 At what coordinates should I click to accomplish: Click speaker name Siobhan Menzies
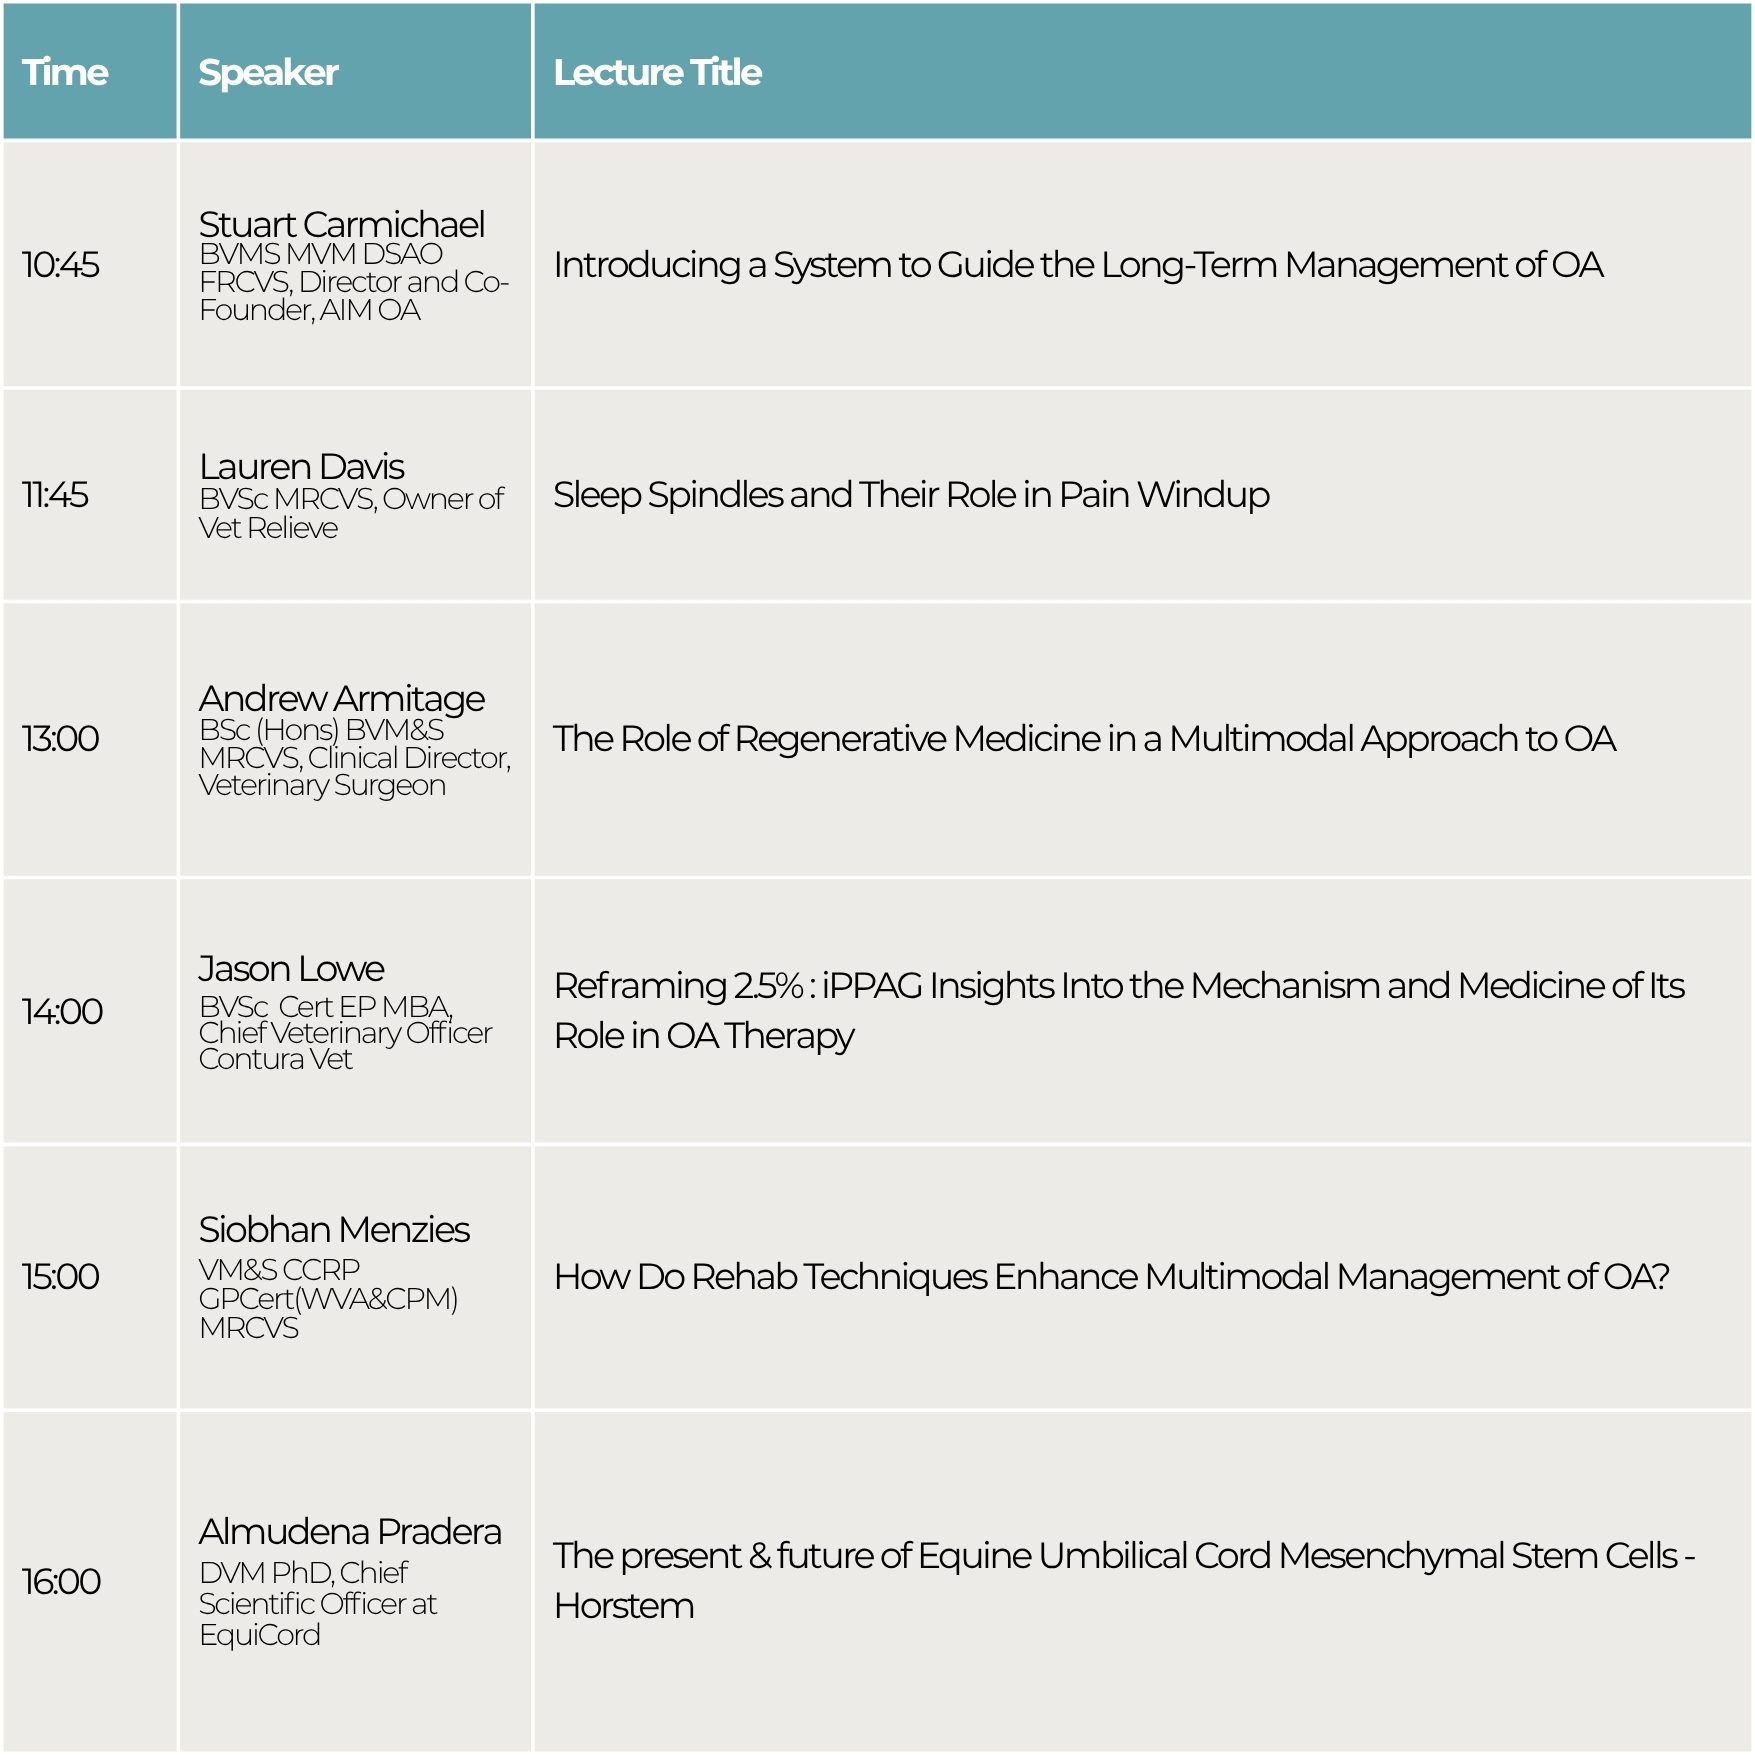point(334,1229)
